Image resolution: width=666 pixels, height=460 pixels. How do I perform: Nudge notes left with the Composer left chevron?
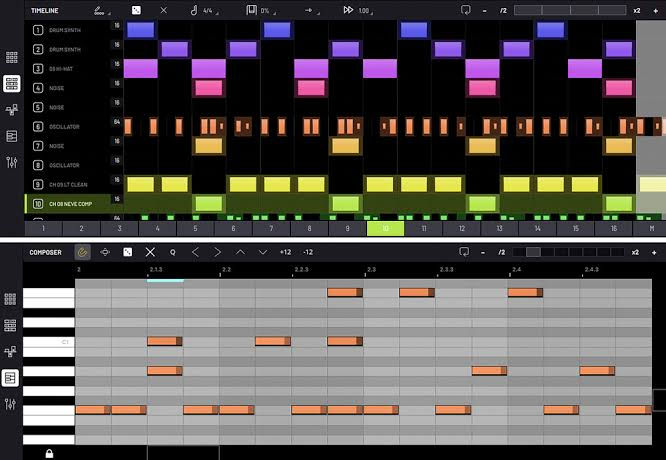click(x=195, y=252)
